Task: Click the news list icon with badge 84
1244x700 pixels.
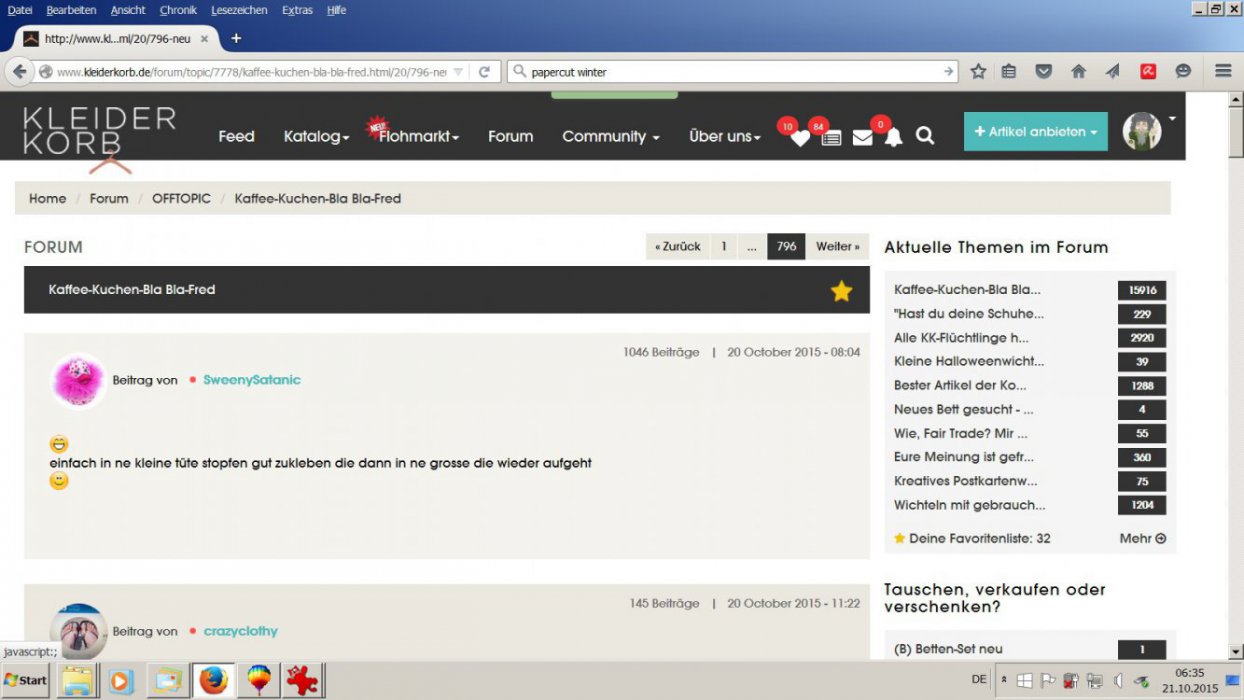Action: pyautogui.click(x=831, y=138)
